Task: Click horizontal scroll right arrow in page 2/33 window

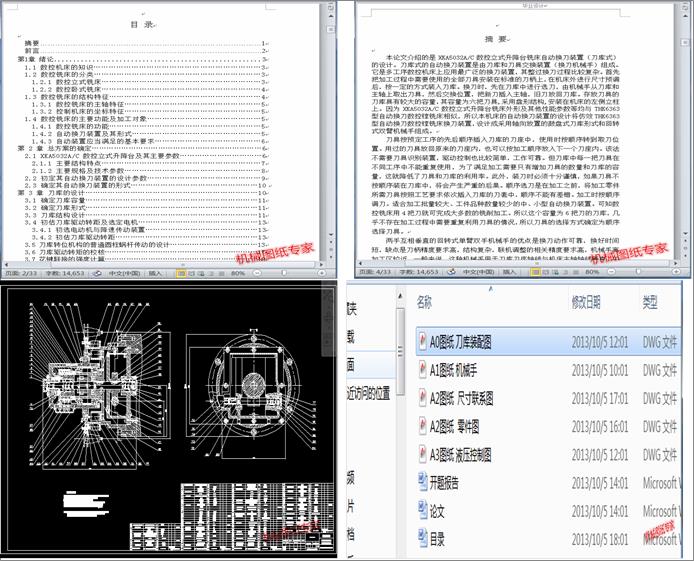Action: [x=322, y=265]
